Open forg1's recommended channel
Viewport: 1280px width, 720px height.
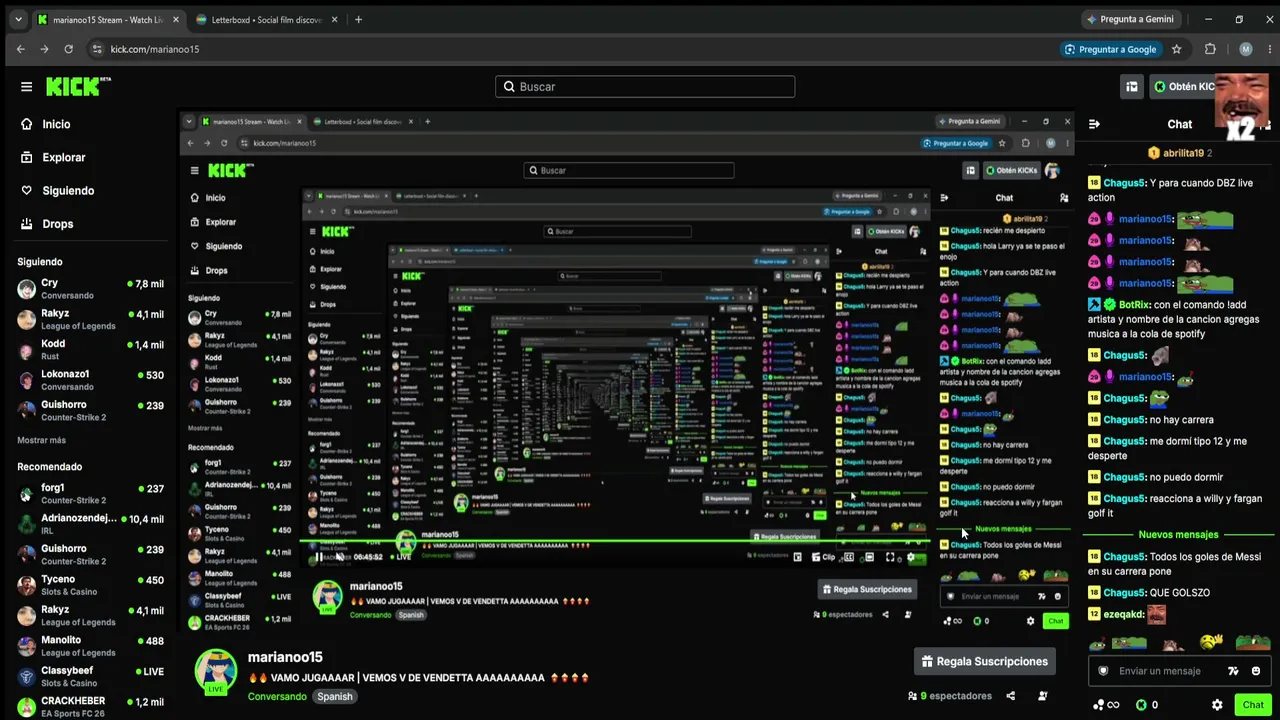point(90,494)
